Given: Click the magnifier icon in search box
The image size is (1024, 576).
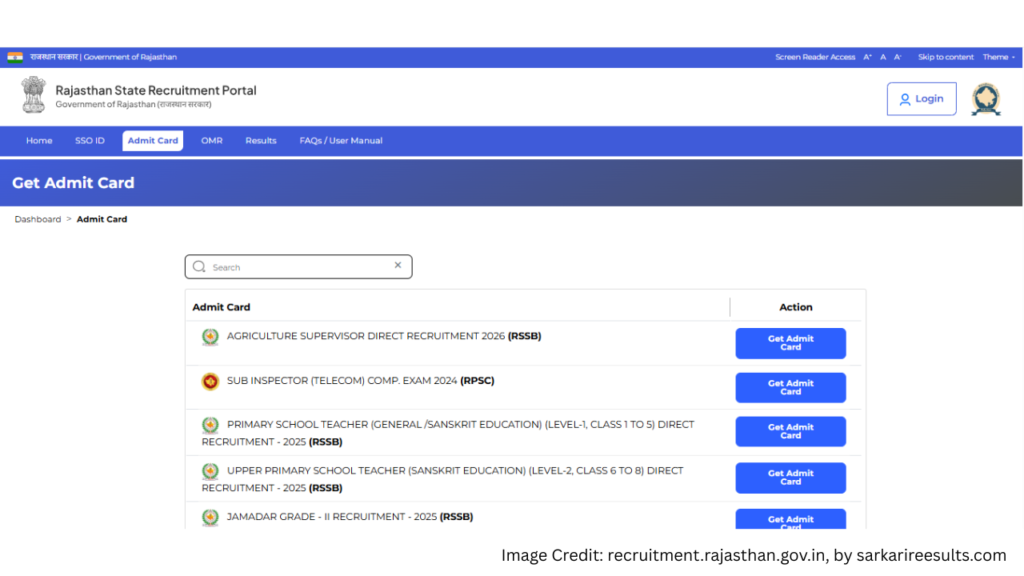Looking at the screenshot, I should tap(199, 267).
